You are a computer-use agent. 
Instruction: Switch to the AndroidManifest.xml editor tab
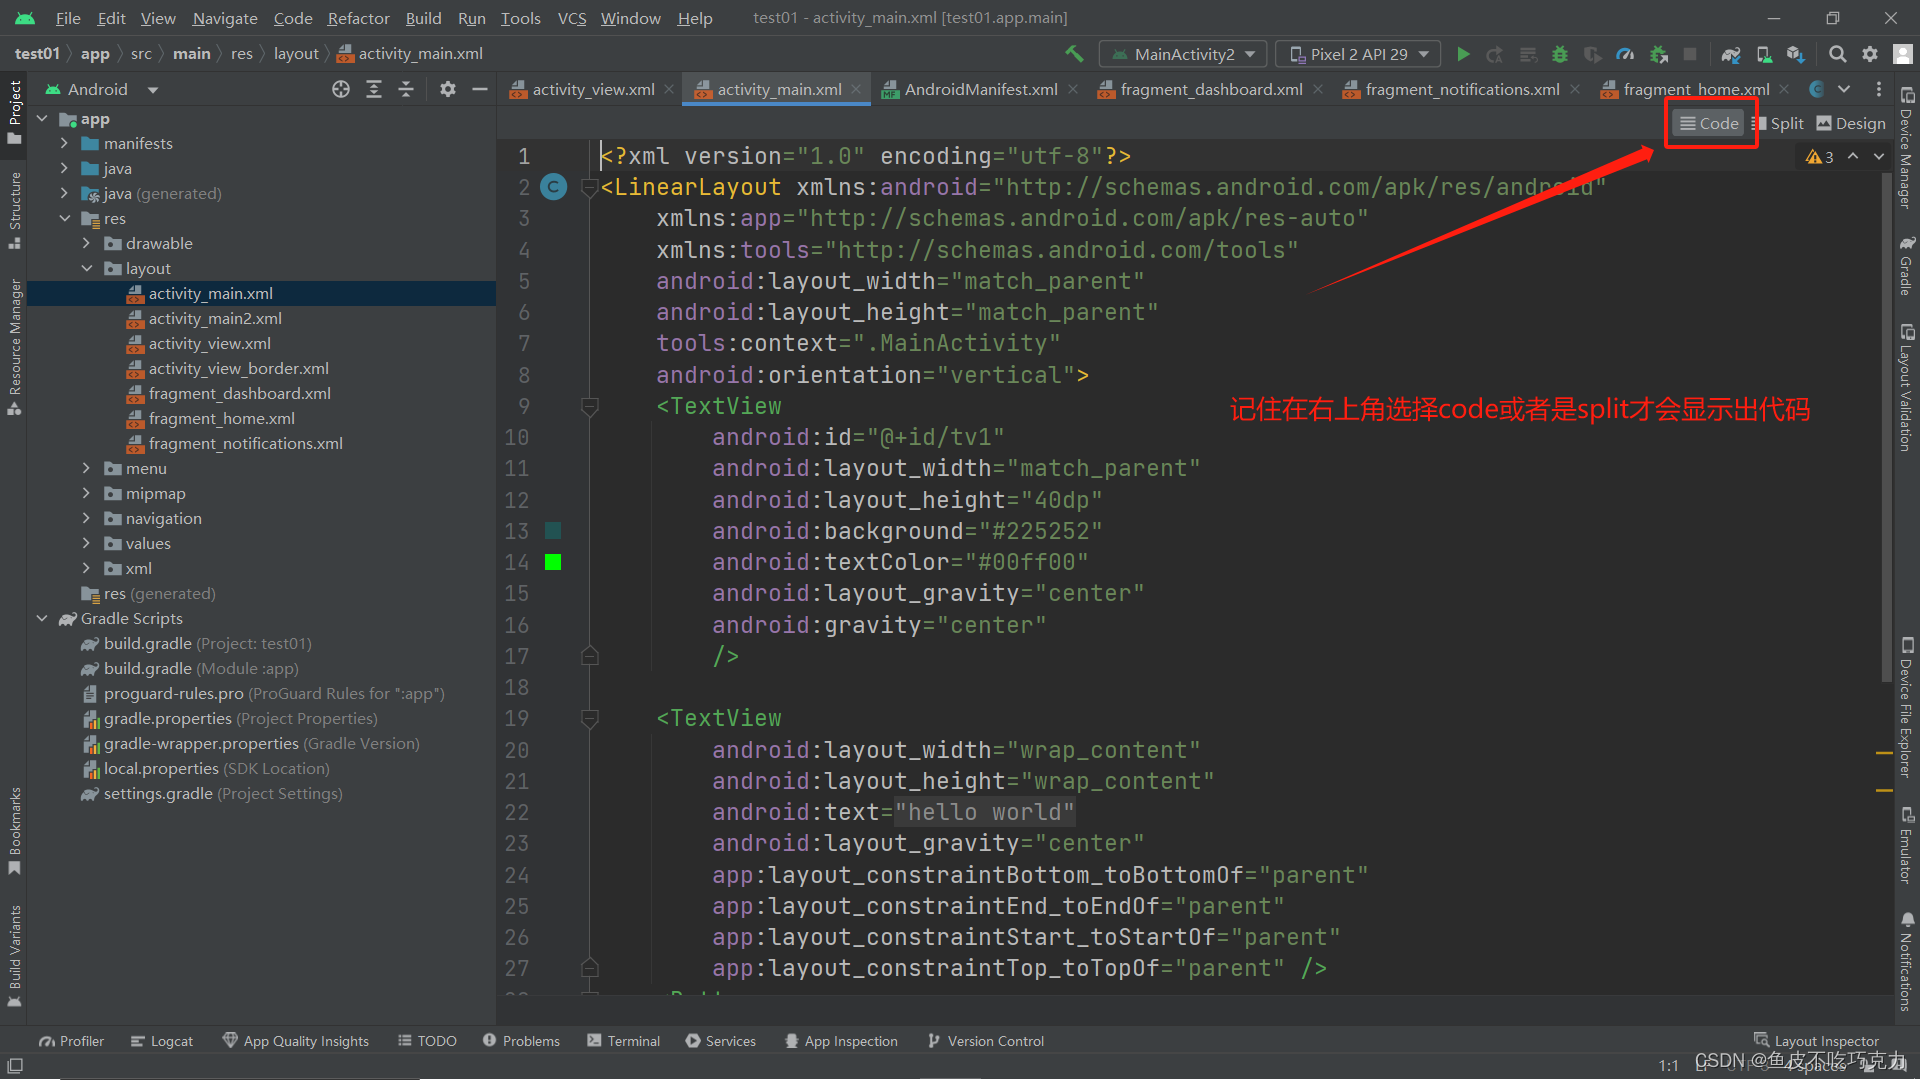(x=980, y=89)
